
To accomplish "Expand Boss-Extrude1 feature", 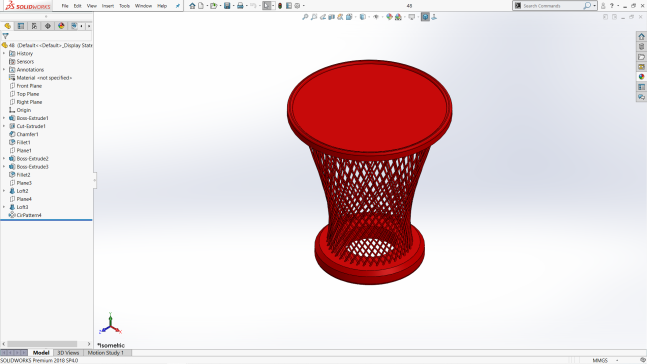I will pos(4,118).
